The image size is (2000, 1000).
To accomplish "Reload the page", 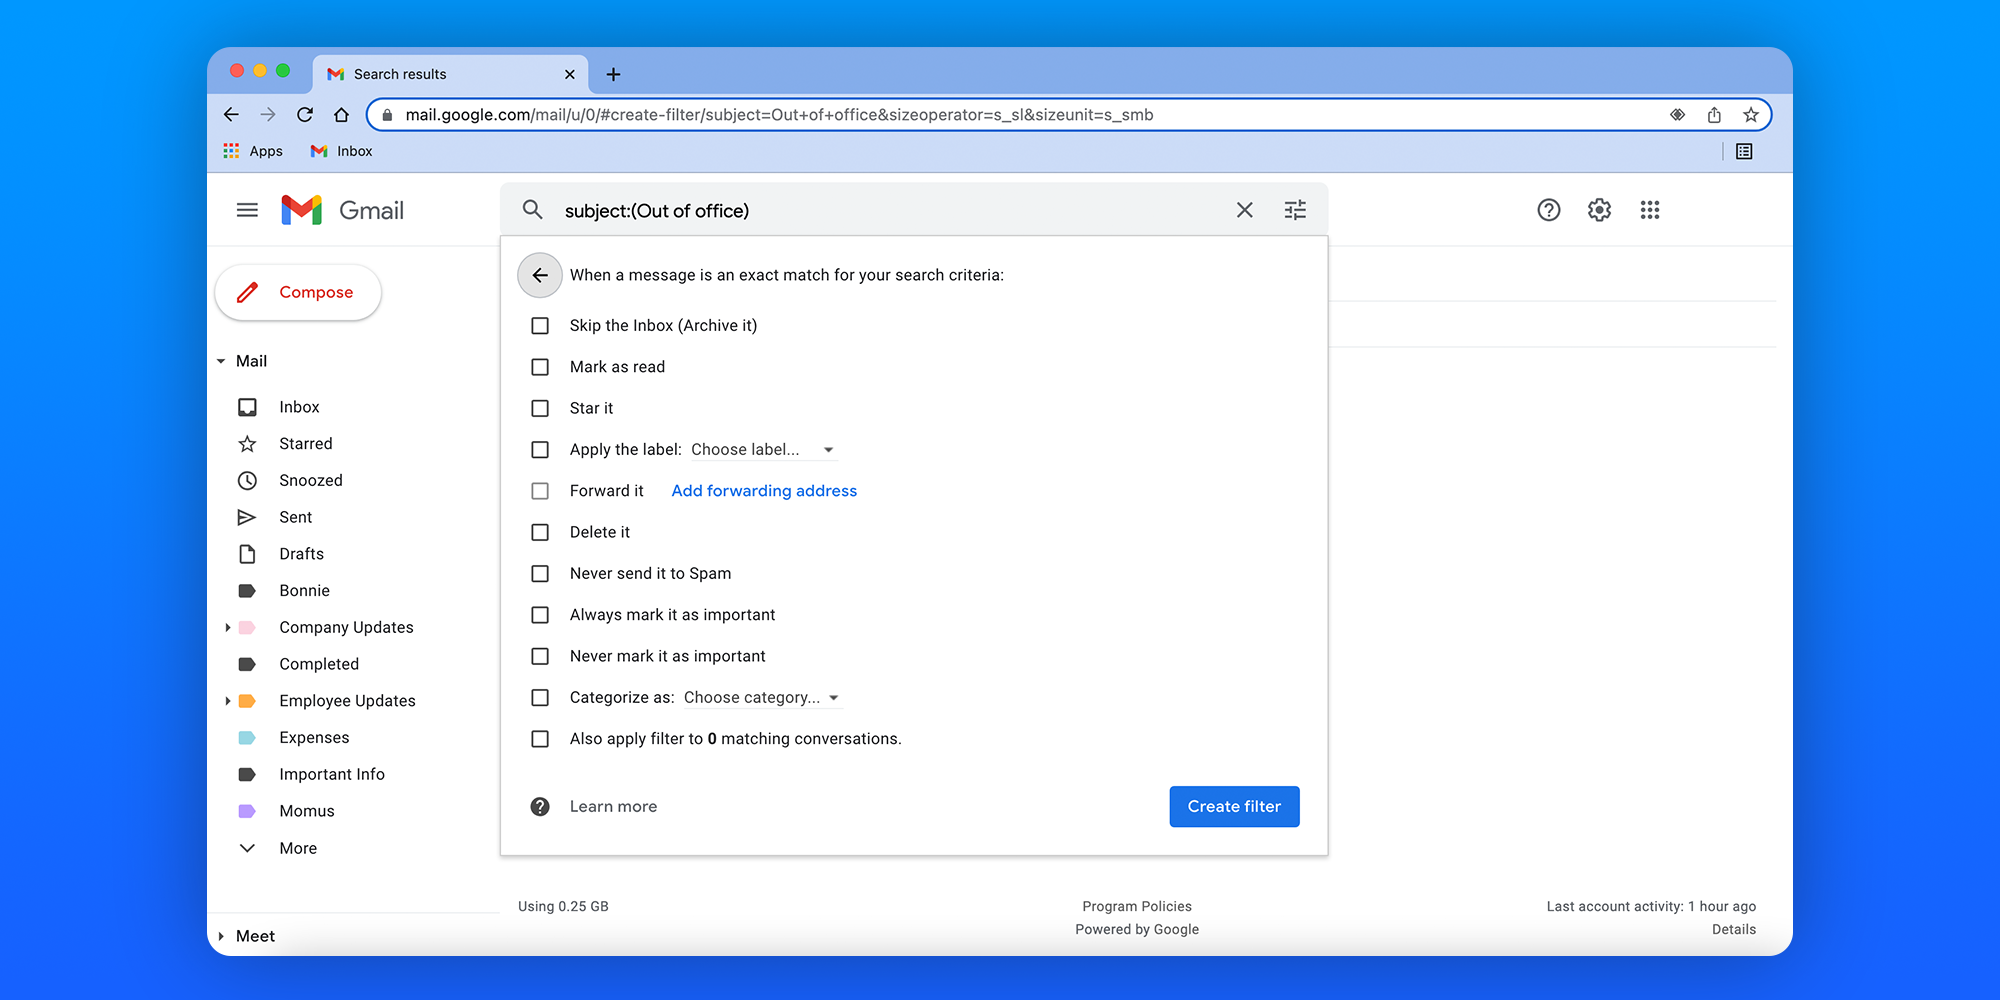I will (305, 115).
